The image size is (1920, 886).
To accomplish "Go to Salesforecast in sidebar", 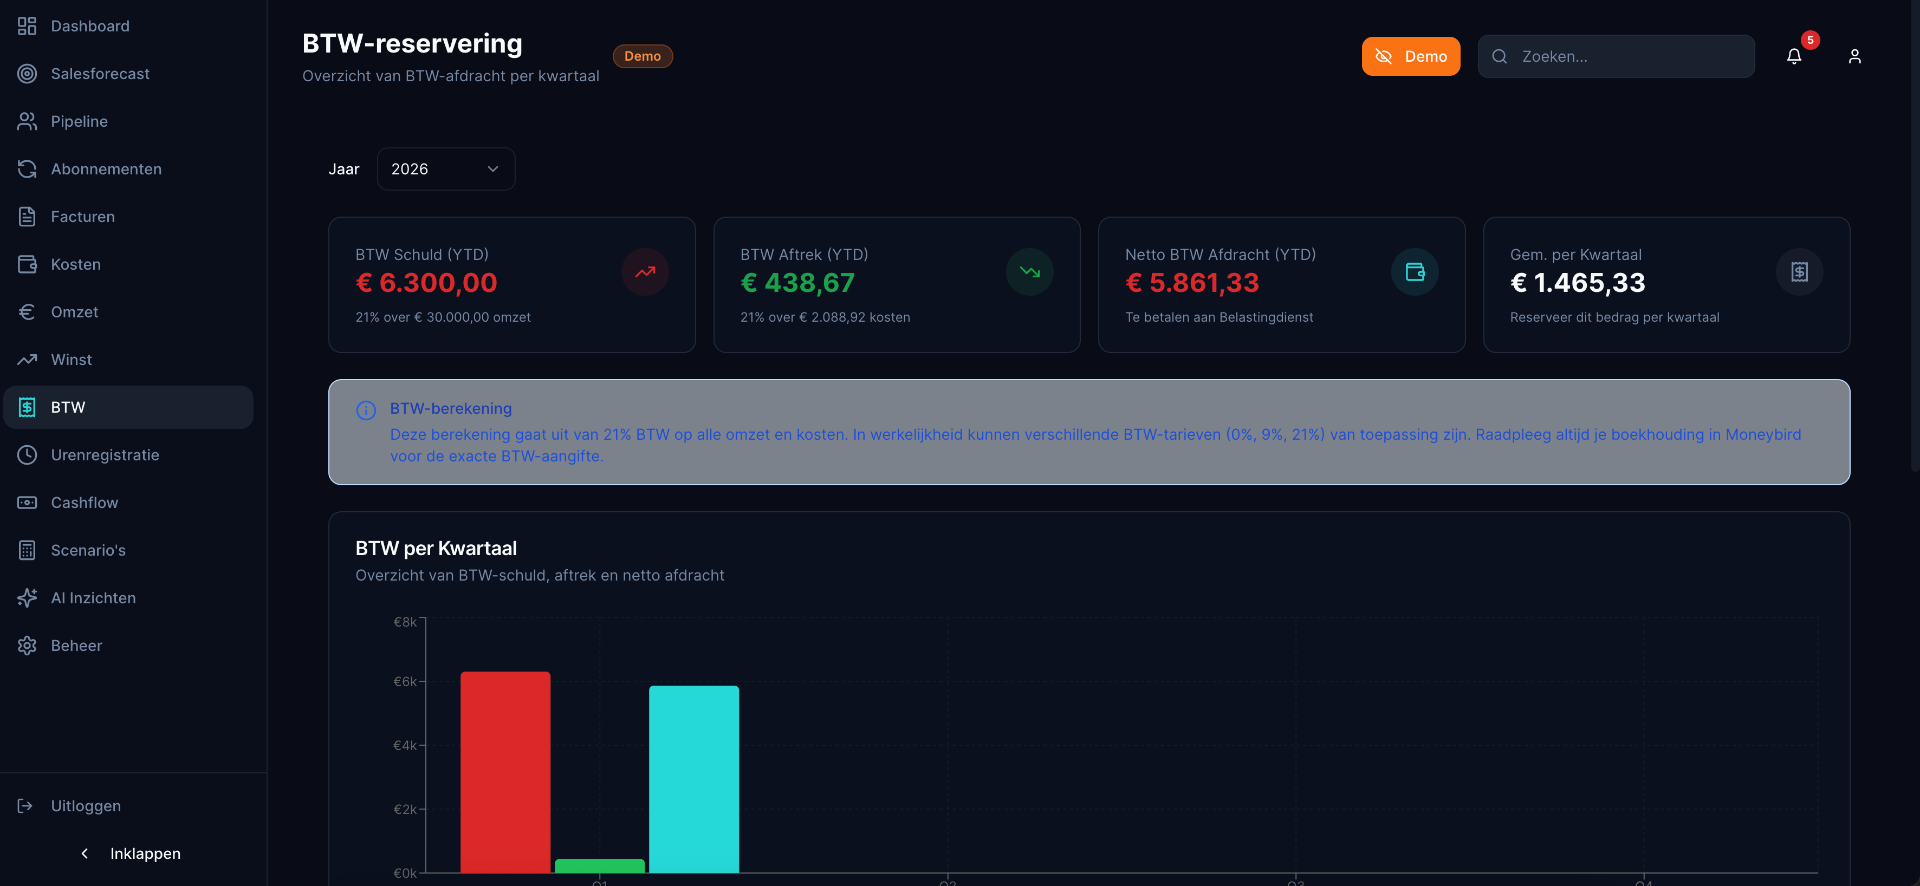I will click(128, 74).
